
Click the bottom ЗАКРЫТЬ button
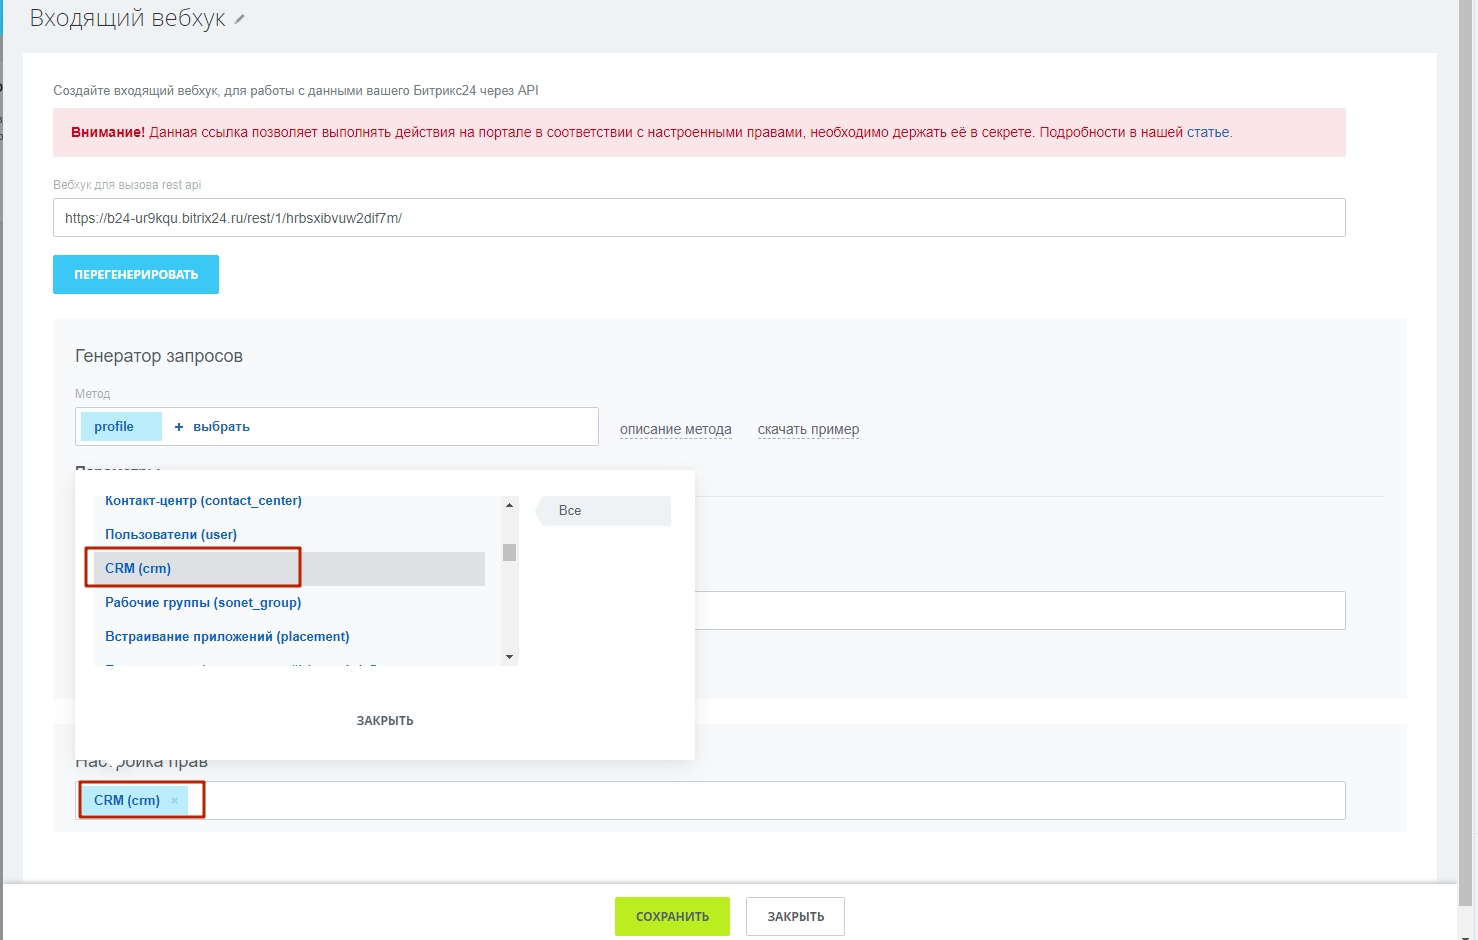click(796, 916)
